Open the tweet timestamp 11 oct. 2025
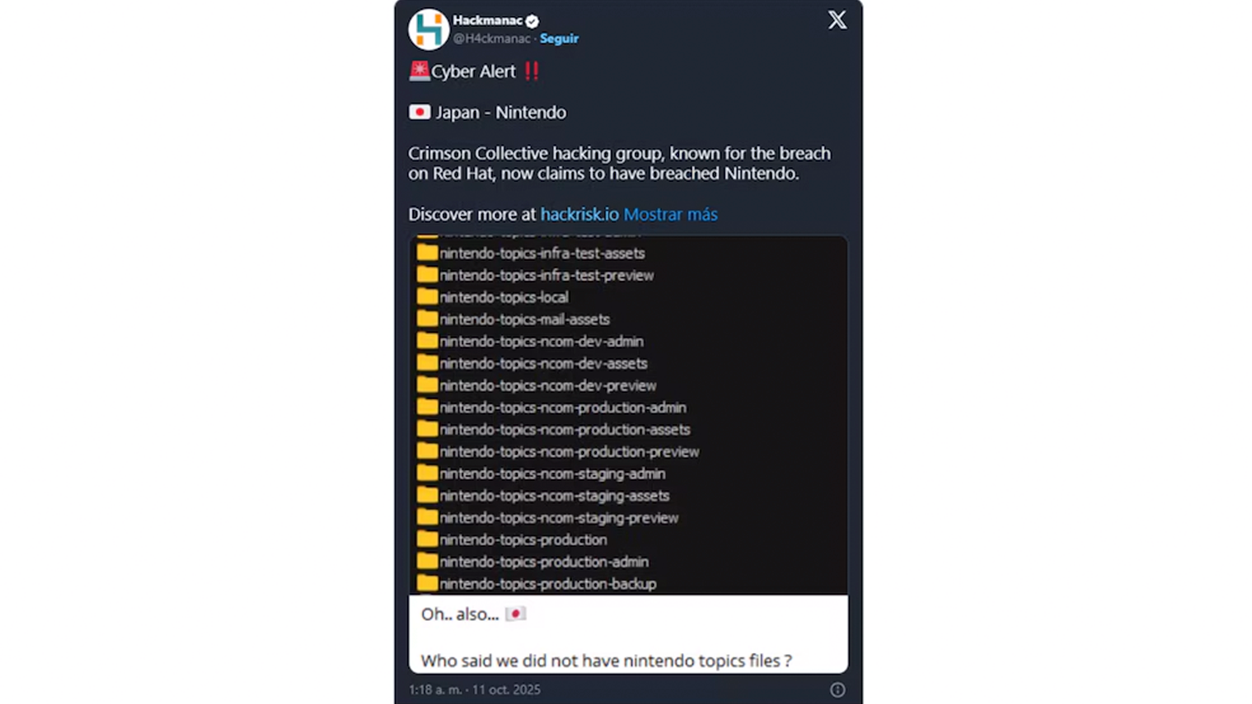The image size is (1252, 704). coord(474,690)
